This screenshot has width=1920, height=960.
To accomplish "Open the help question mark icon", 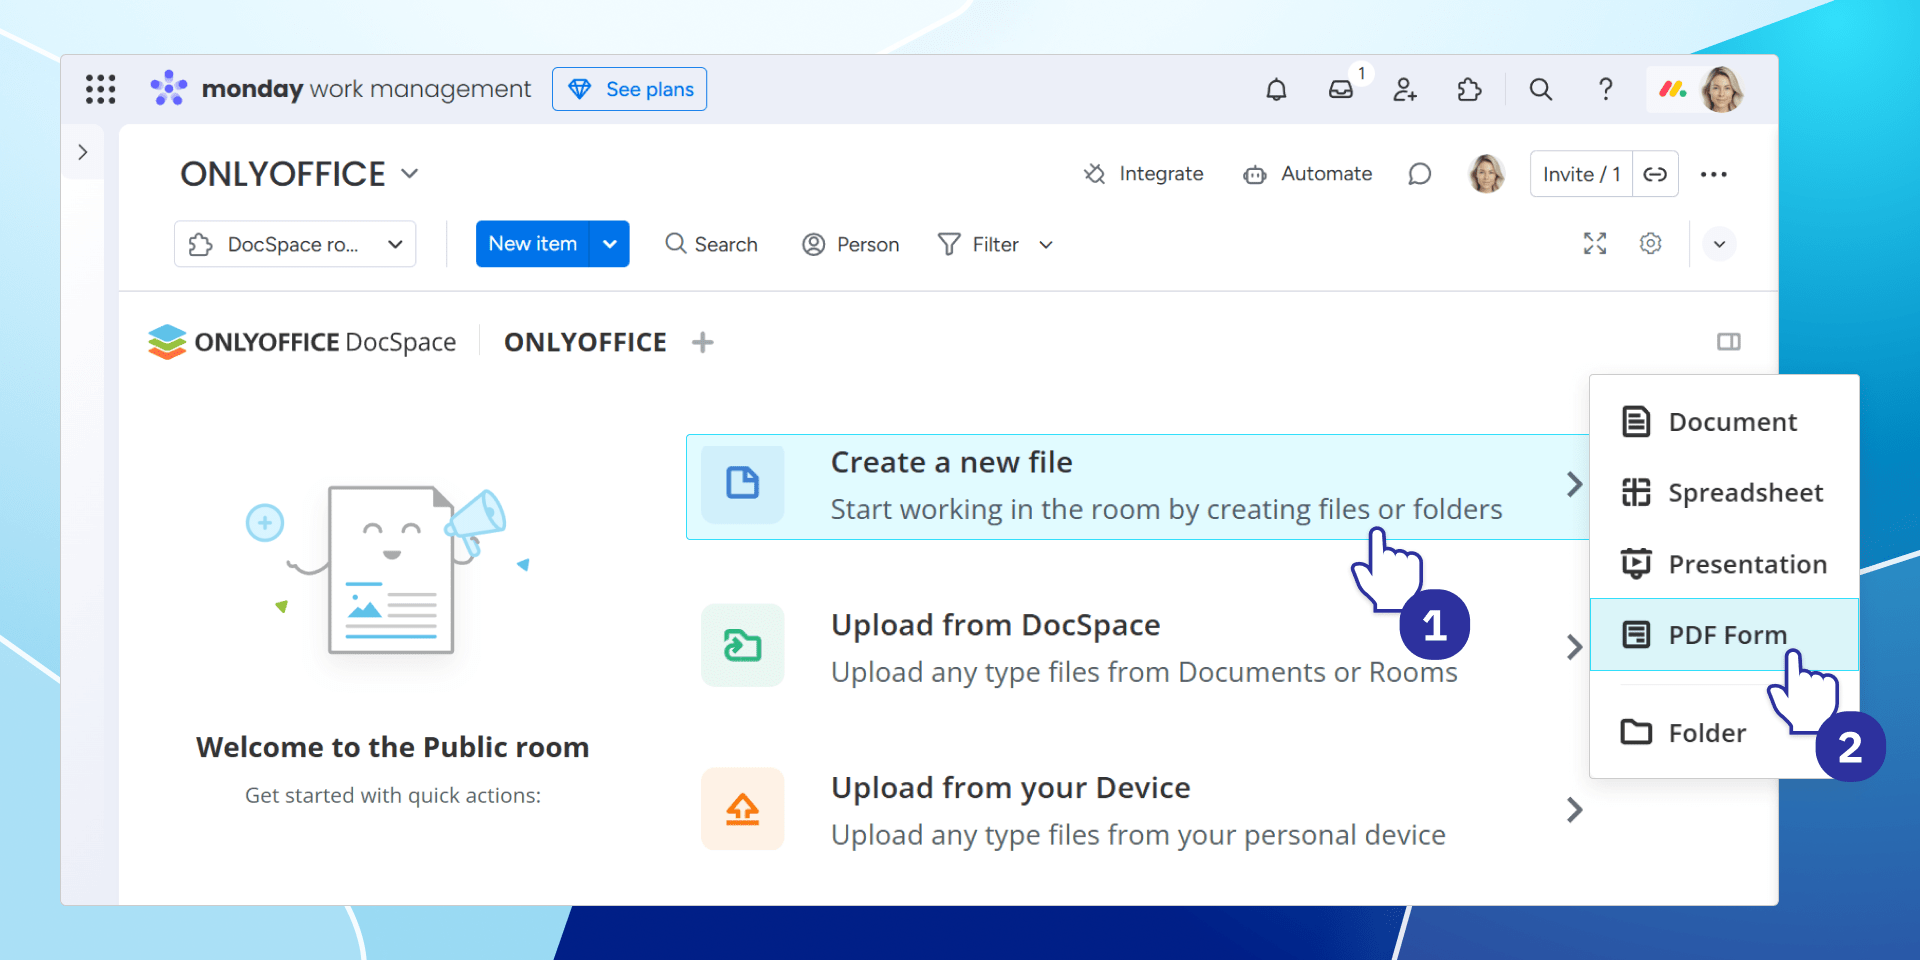I will point(1605,89).
